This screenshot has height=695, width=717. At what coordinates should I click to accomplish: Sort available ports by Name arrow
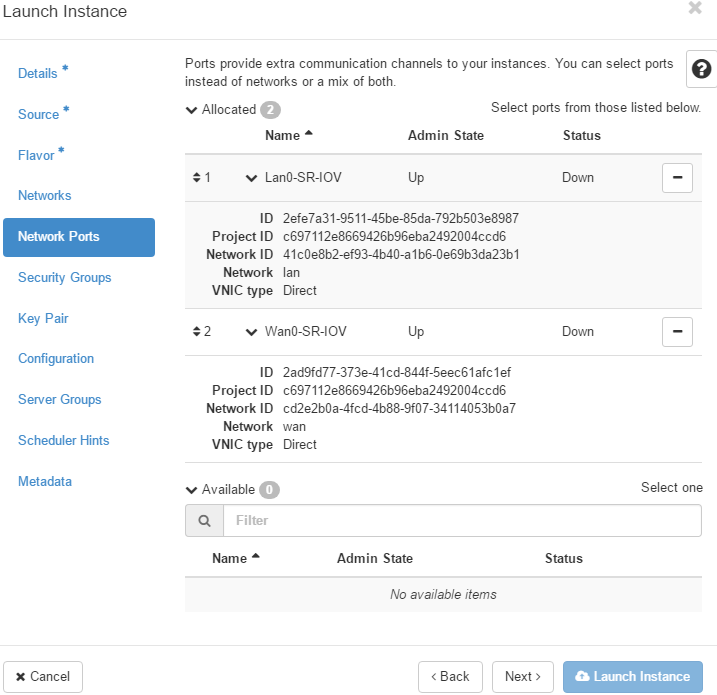tap(256, 556)
